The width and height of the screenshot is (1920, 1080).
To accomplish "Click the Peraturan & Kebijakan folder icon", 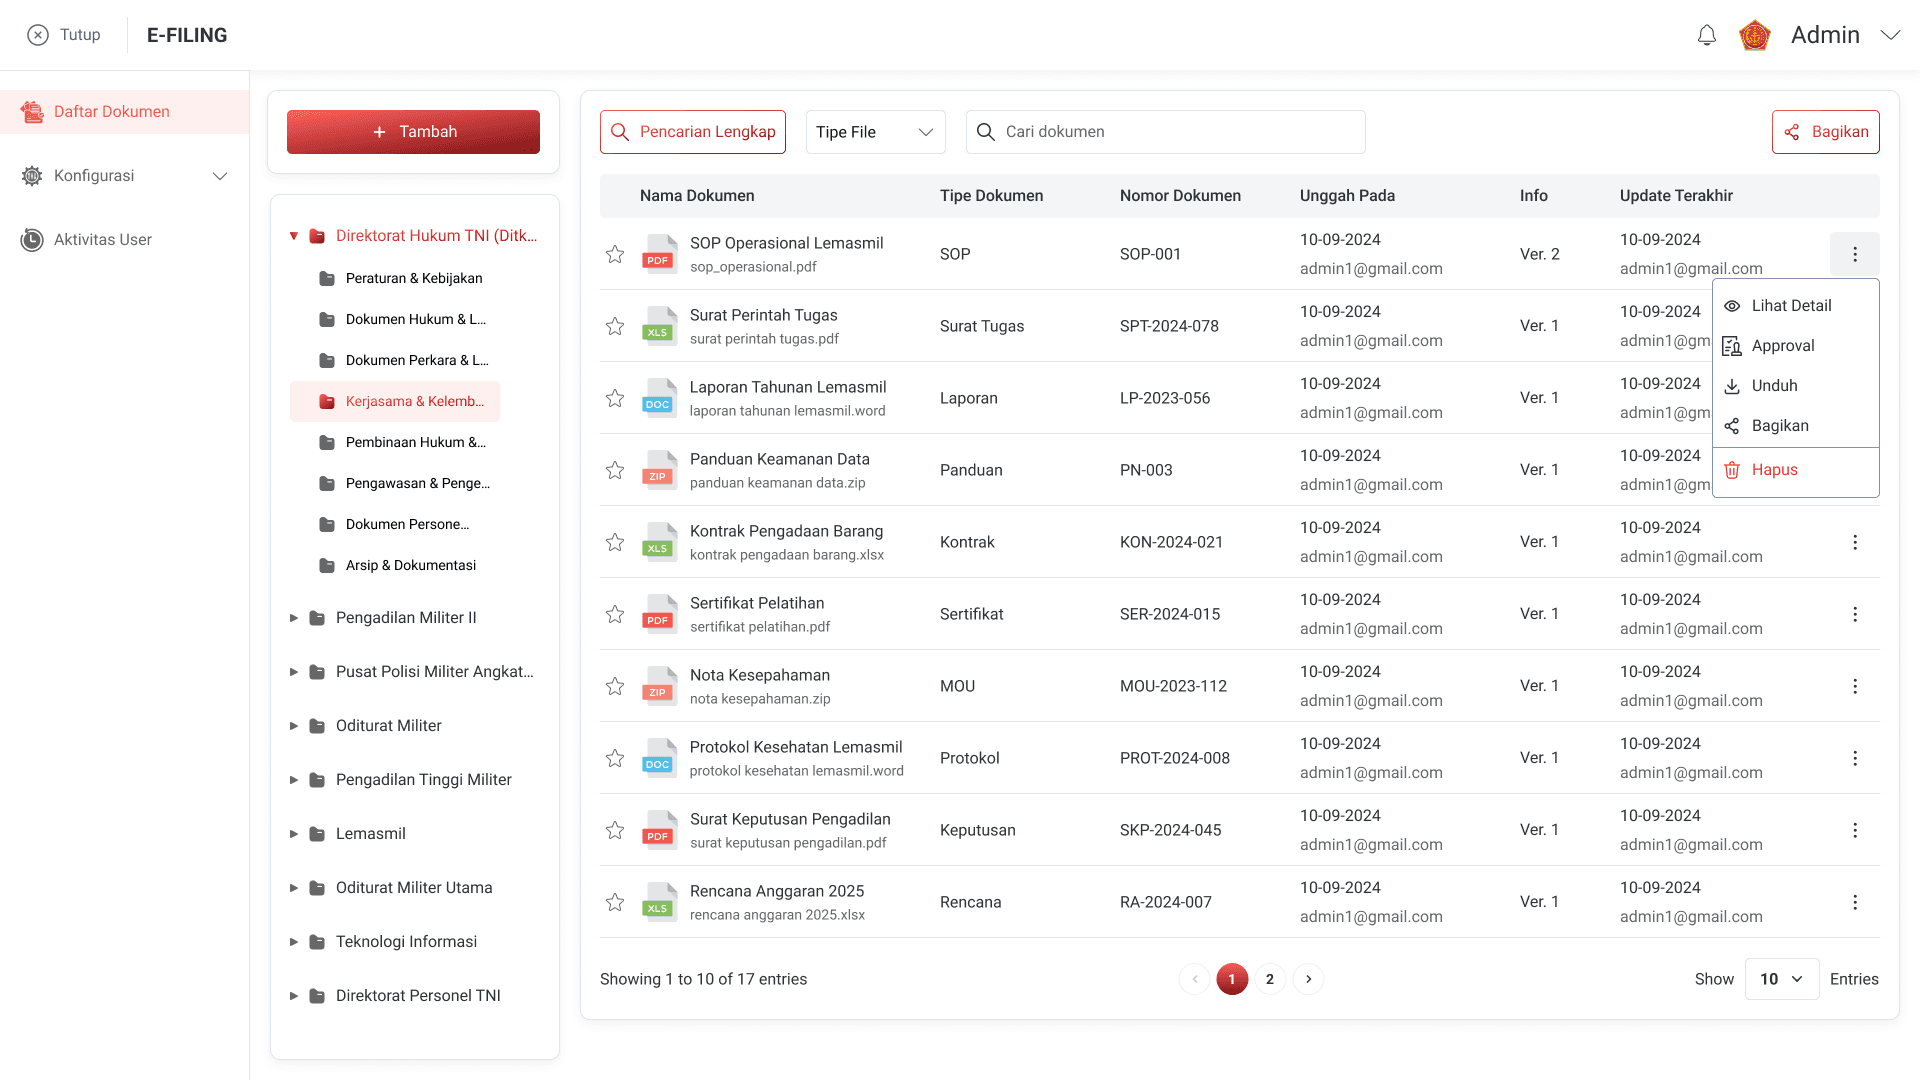I will point(327,279).
